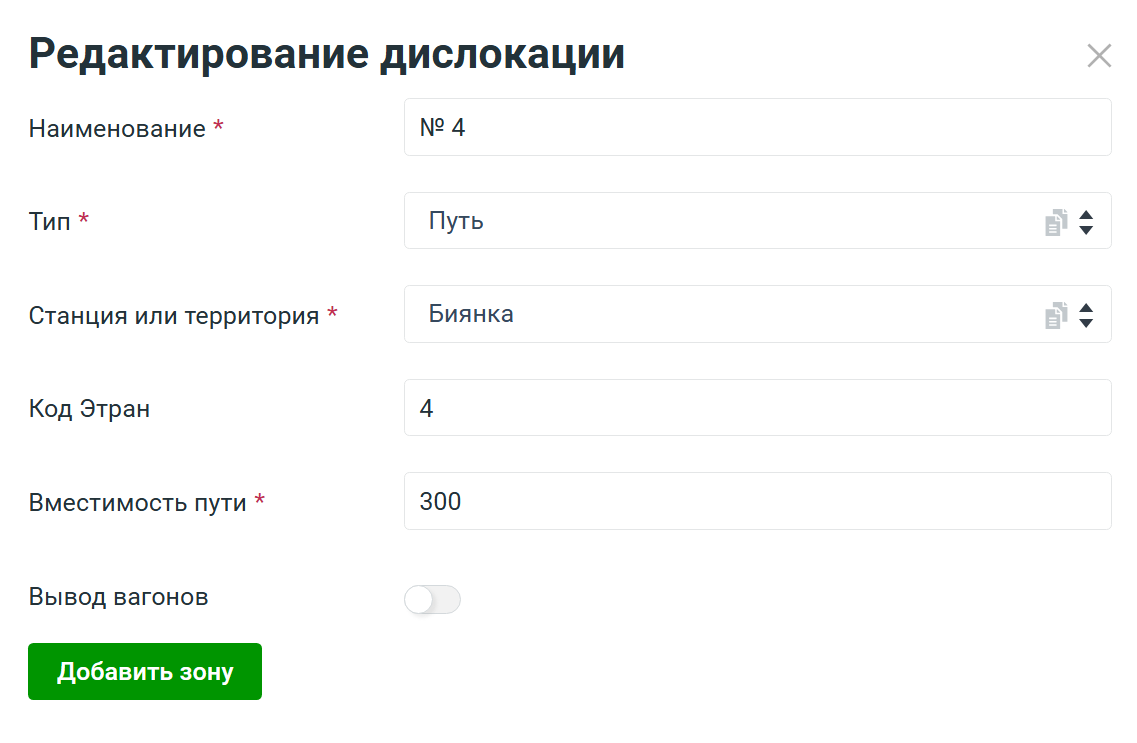Click the copy icon in the Станция field
The height and width of the screenshot is (743, 1137).
click(x=1056, y=316)
